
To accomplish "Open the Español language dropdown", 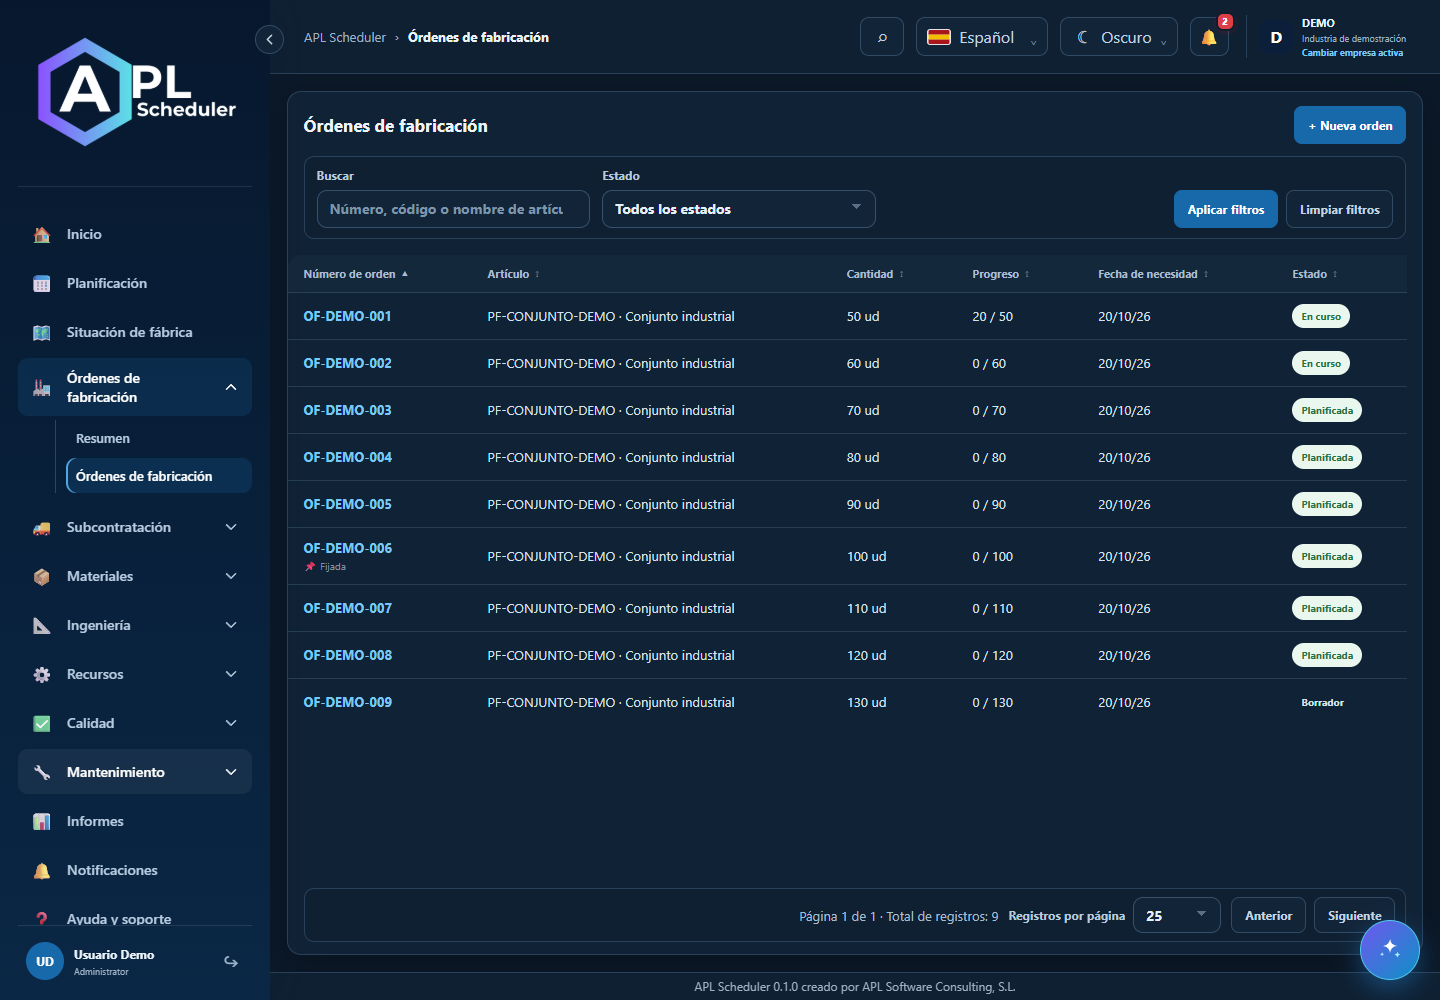I will pos(982,37).
